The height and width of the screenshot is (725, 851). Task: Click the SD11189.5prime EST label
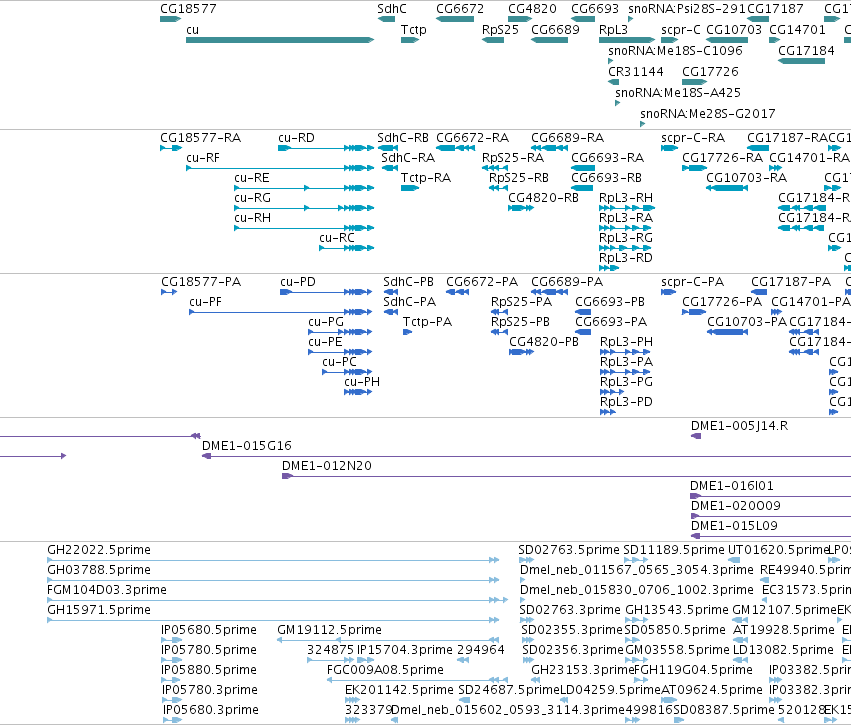coord(673,550)
